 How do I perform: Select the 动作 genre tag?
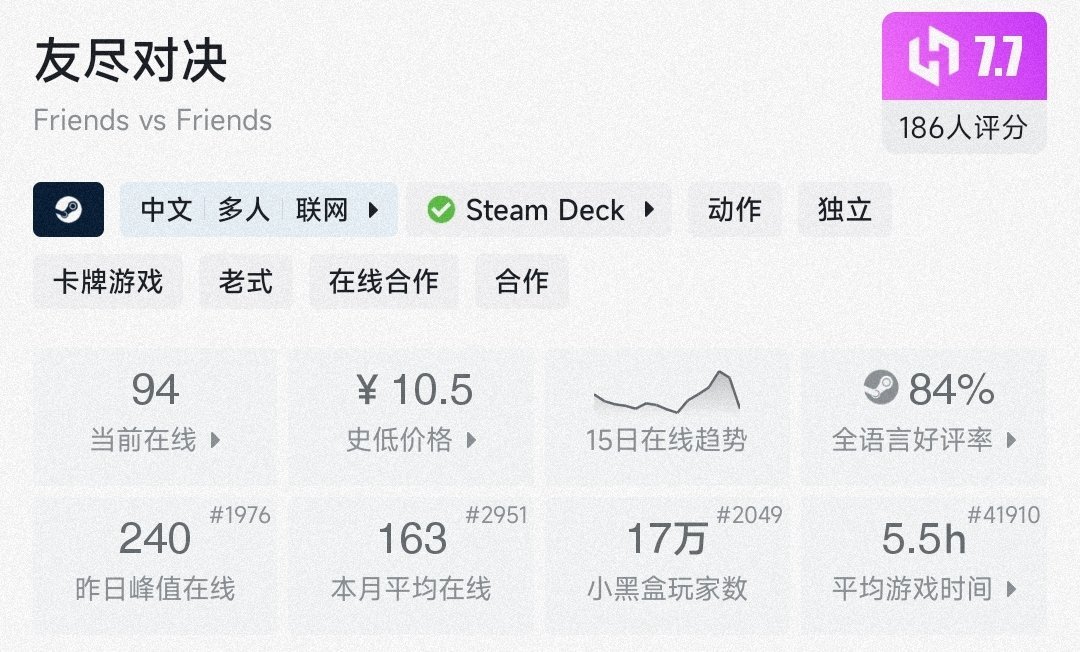coord(734,210)
